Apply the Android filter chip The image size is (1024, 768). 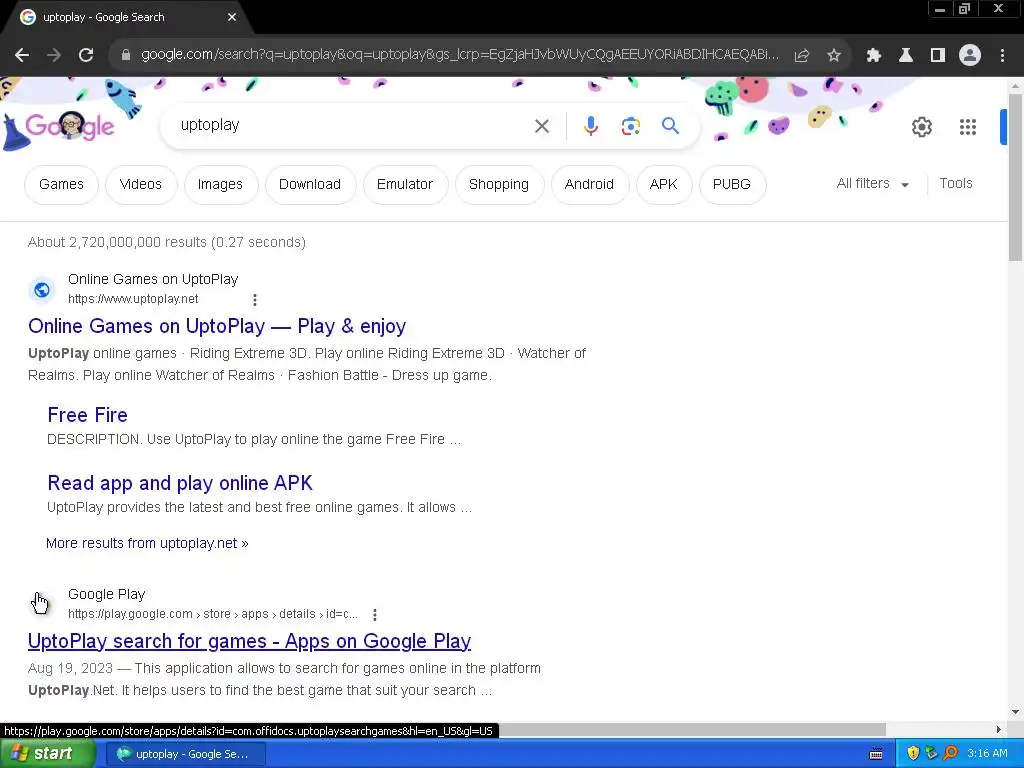tap(590, 185)
